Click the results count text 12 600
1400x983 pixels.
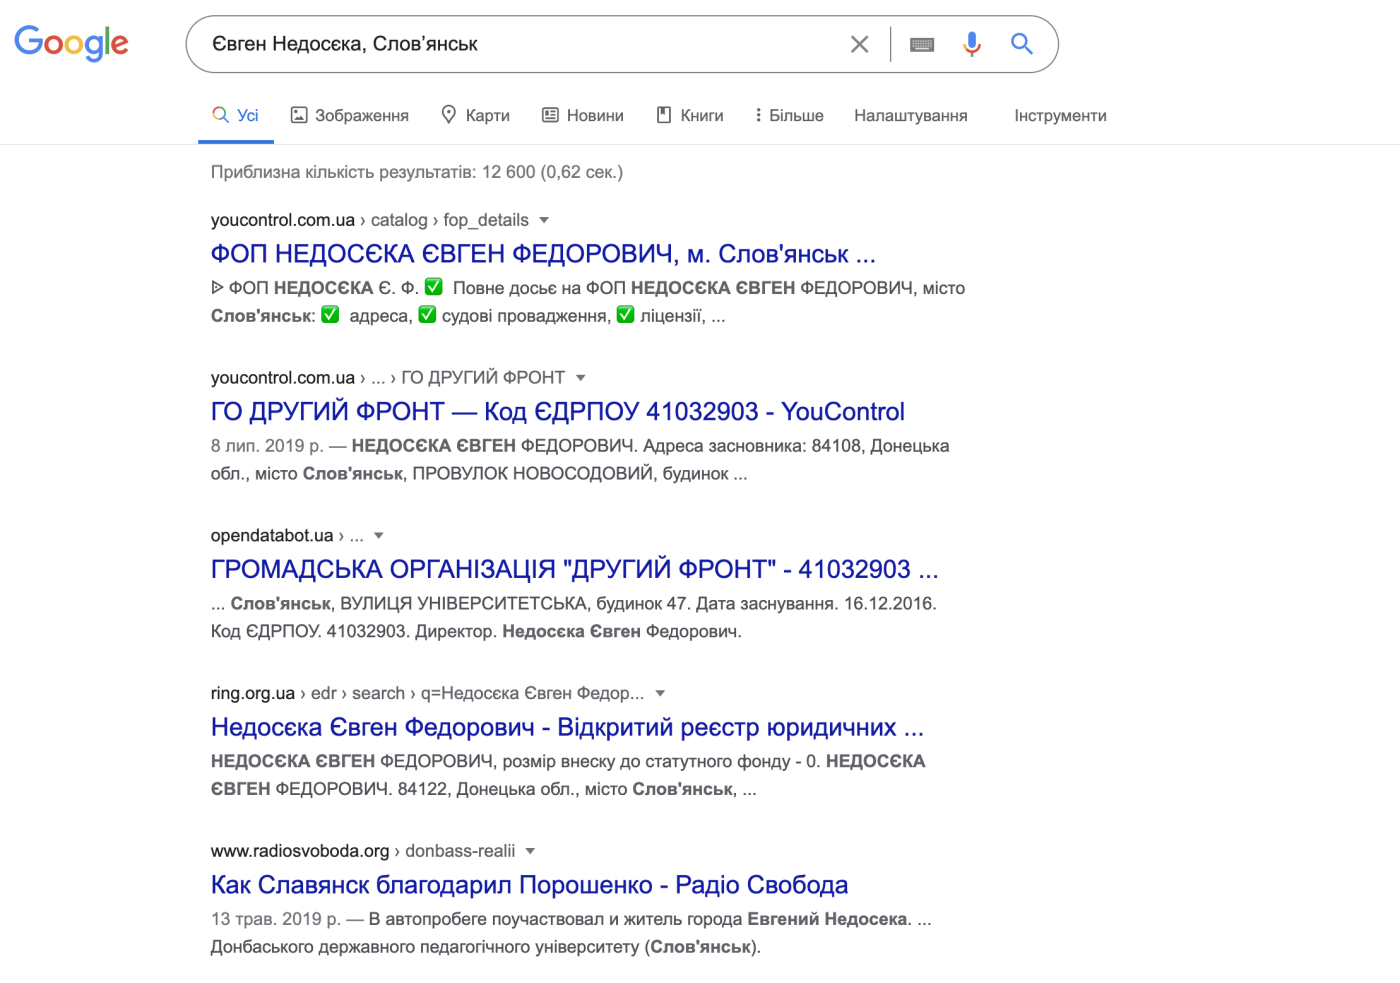(416, 172)
